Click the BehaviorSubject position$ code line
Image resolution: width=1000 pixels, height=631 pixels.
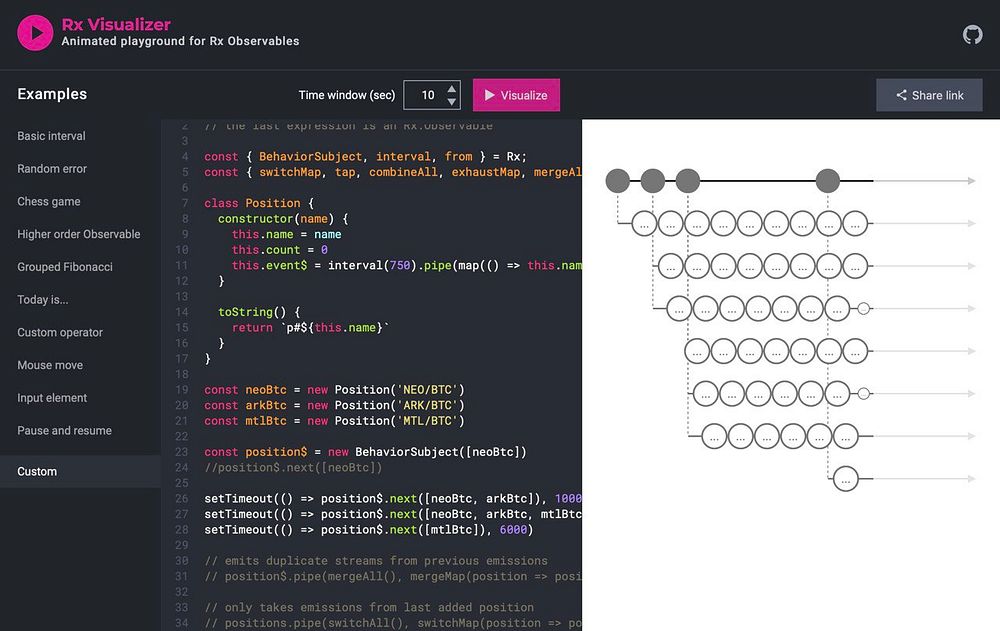(x=365, y=452)
